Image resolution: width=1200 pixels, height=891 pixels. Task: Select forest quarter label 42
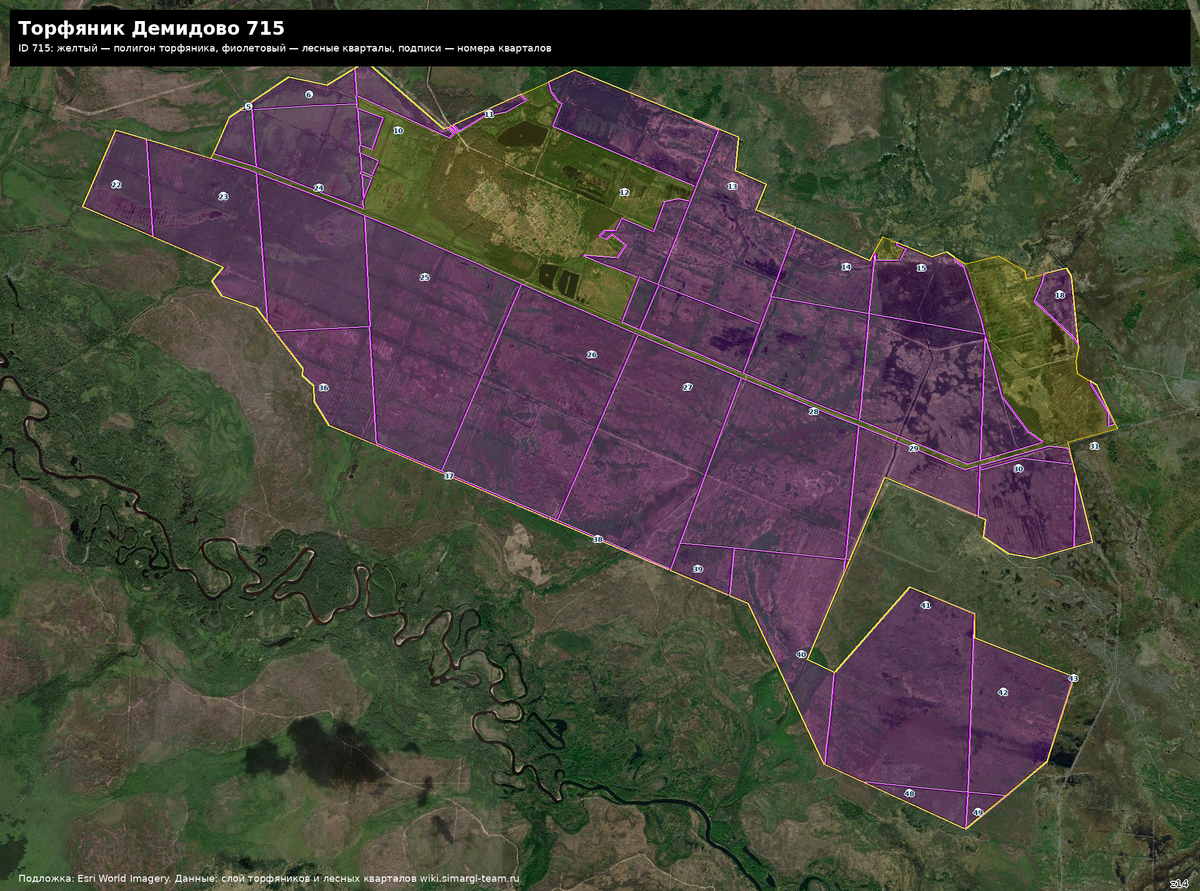click(1002, 692)
